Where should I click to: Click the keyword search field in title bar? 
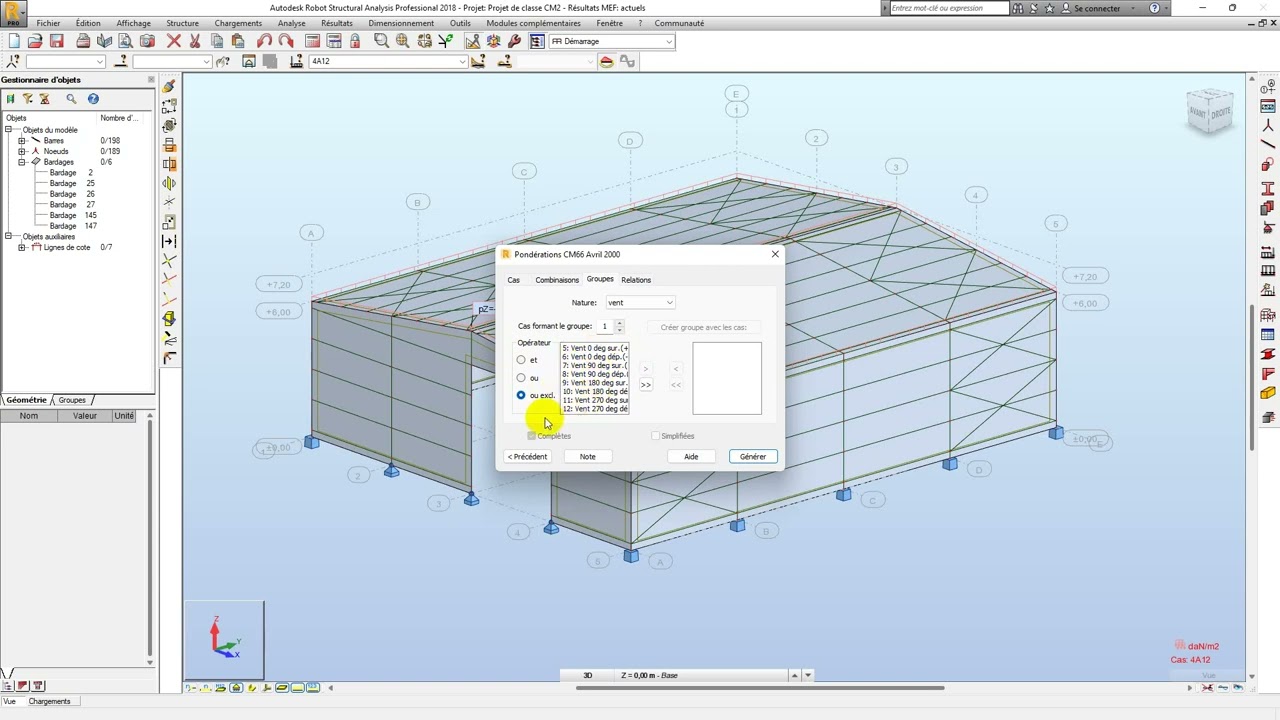947,8
